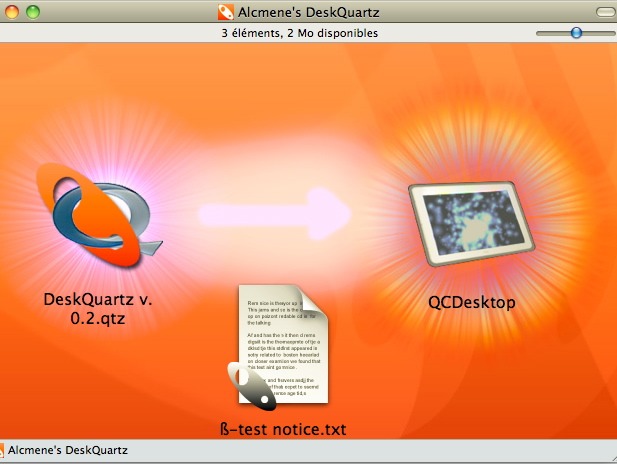Adjust the icon size slider knob
617x464 pixels.
(576, 33)
